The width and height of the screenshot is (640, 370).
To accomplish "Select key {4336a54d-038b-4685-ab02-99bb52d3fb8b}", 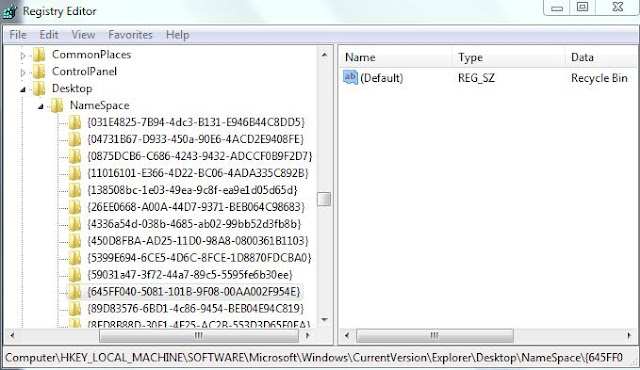I will [x=194, y=224].
